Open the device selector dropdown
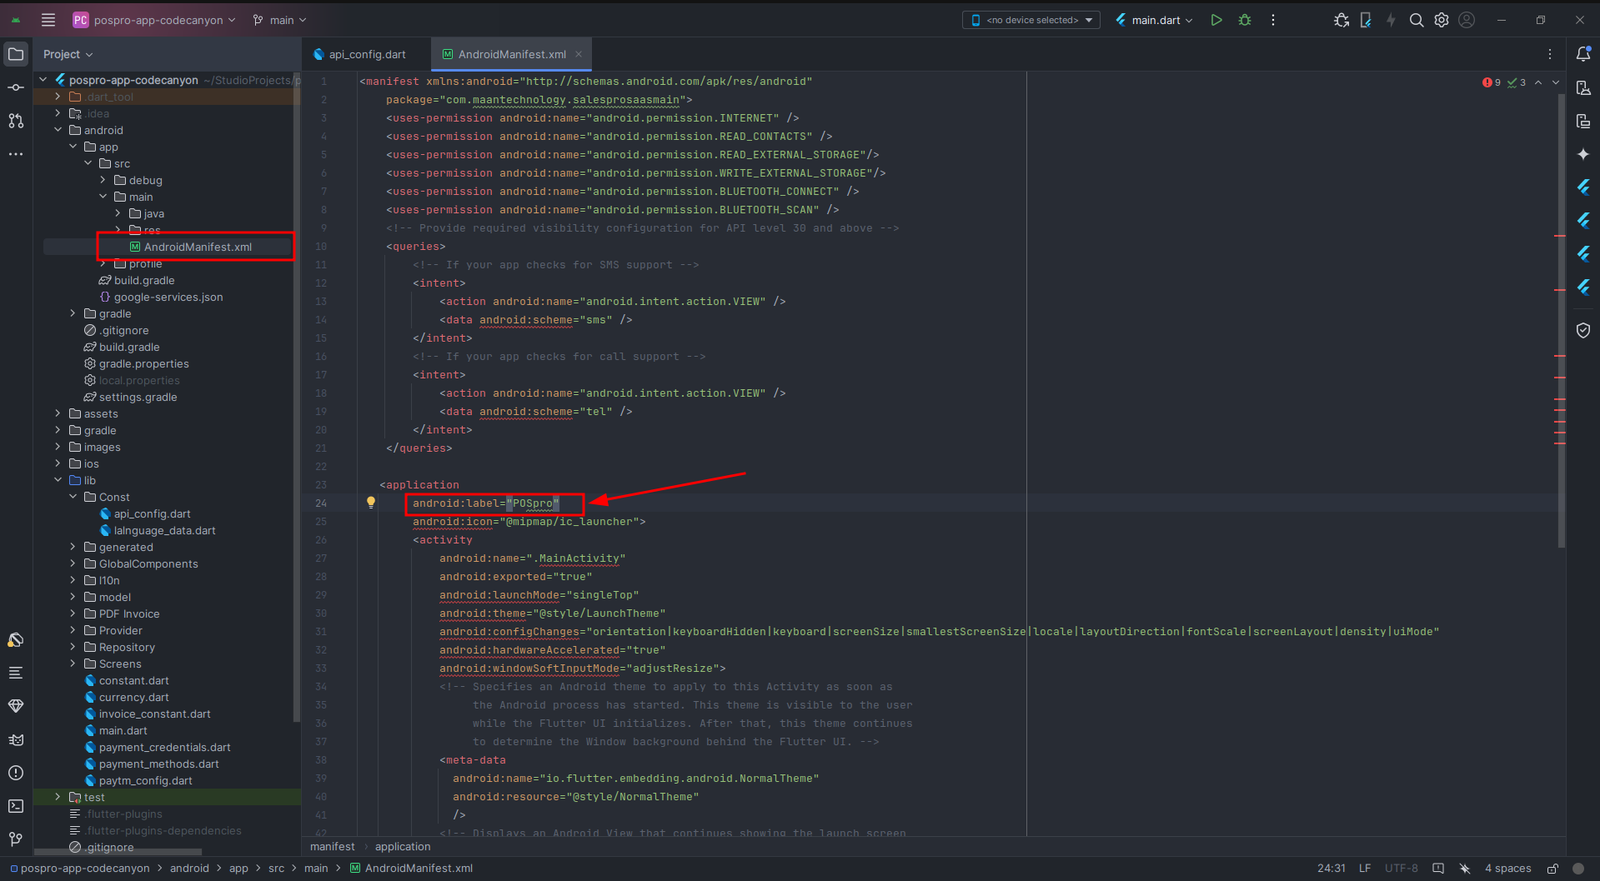Image resolution: width=1600 pixels, height=881 pixels. pyautogui.click(x=1031, y=20)
